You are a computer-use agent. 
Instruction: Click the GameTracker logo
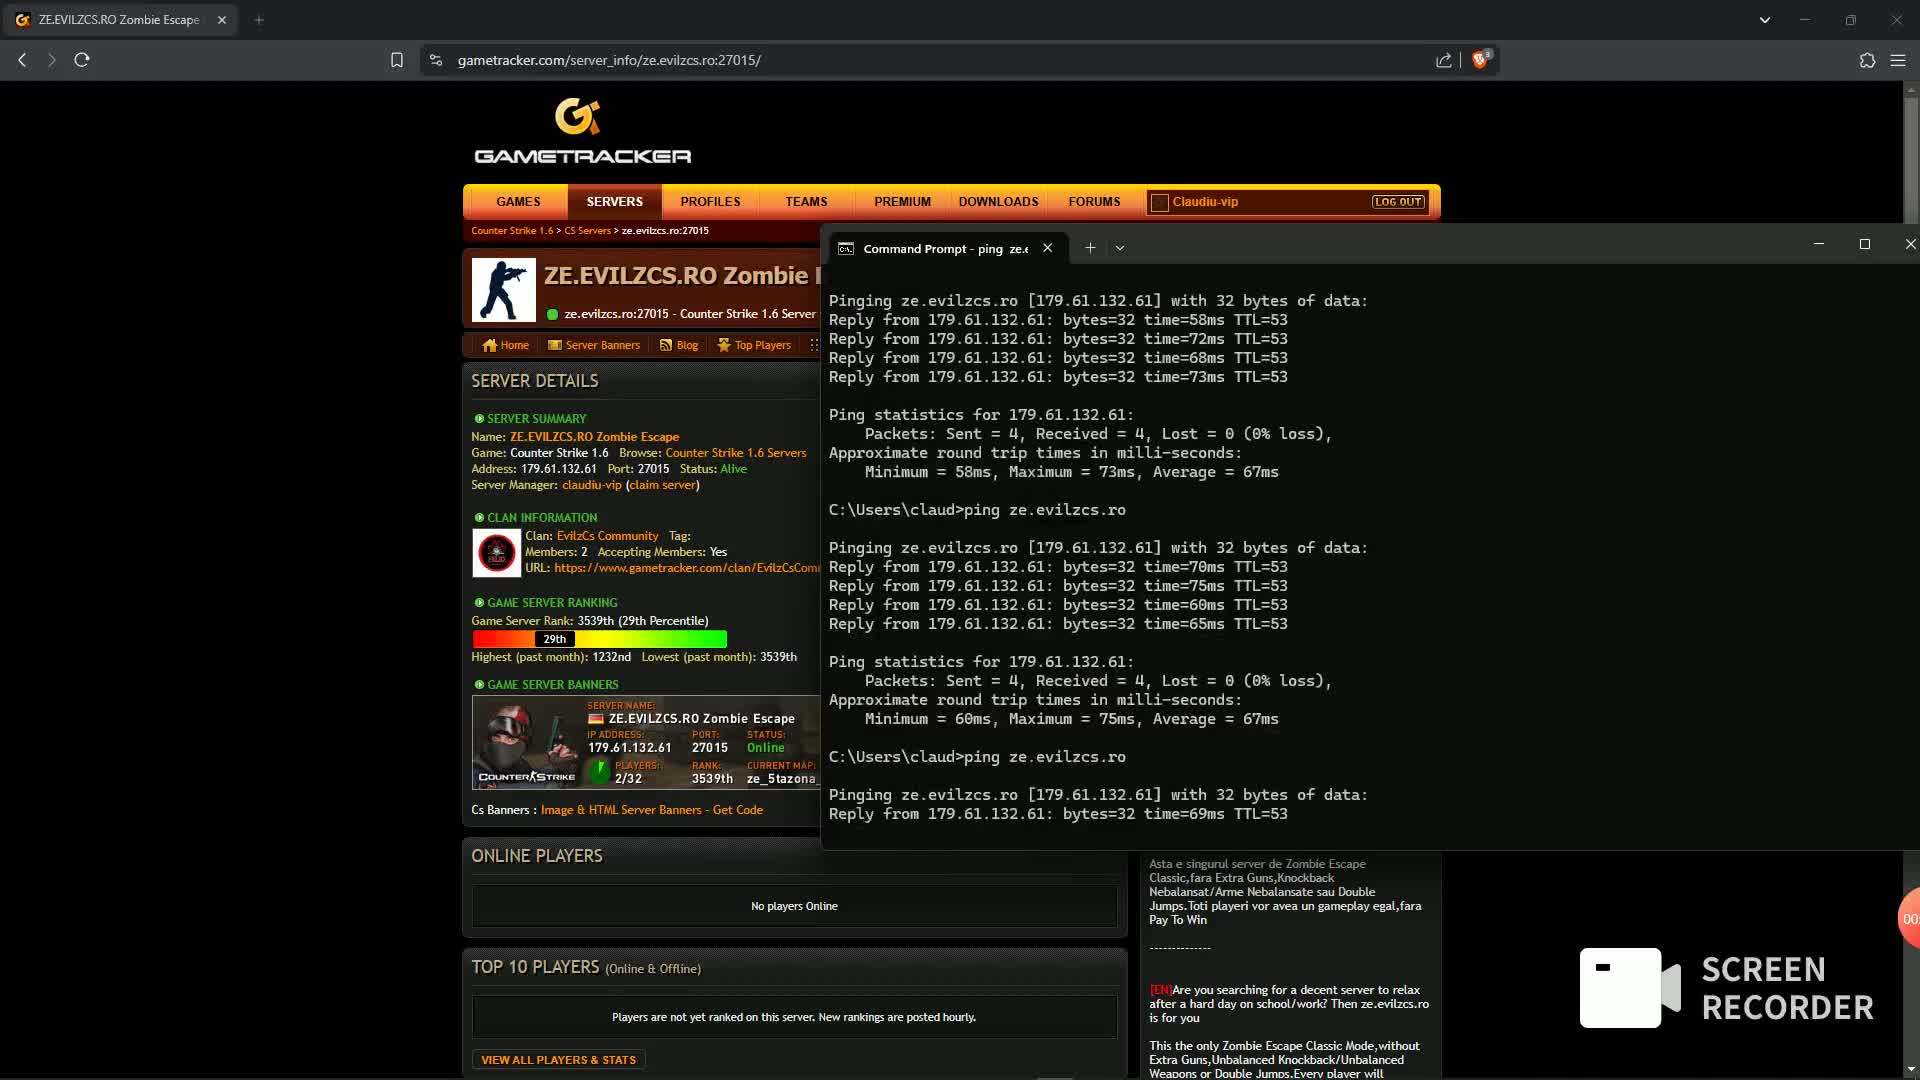click(x=583, y=131)
